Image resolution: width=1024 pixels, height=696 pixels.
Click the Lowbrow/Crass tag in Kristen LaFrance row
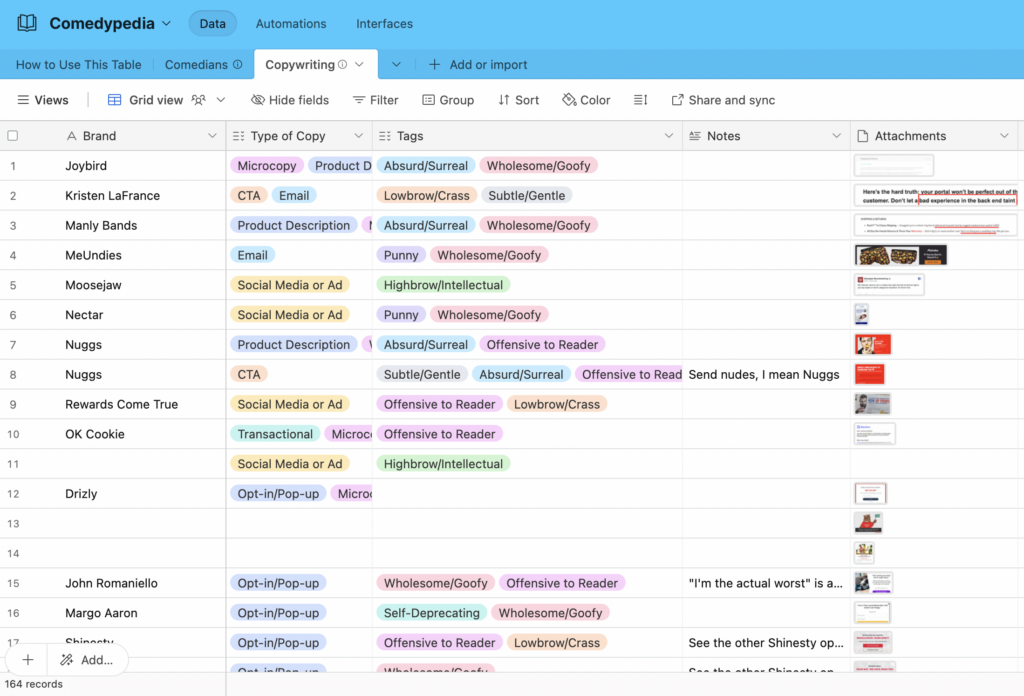(x=426, y=195)
